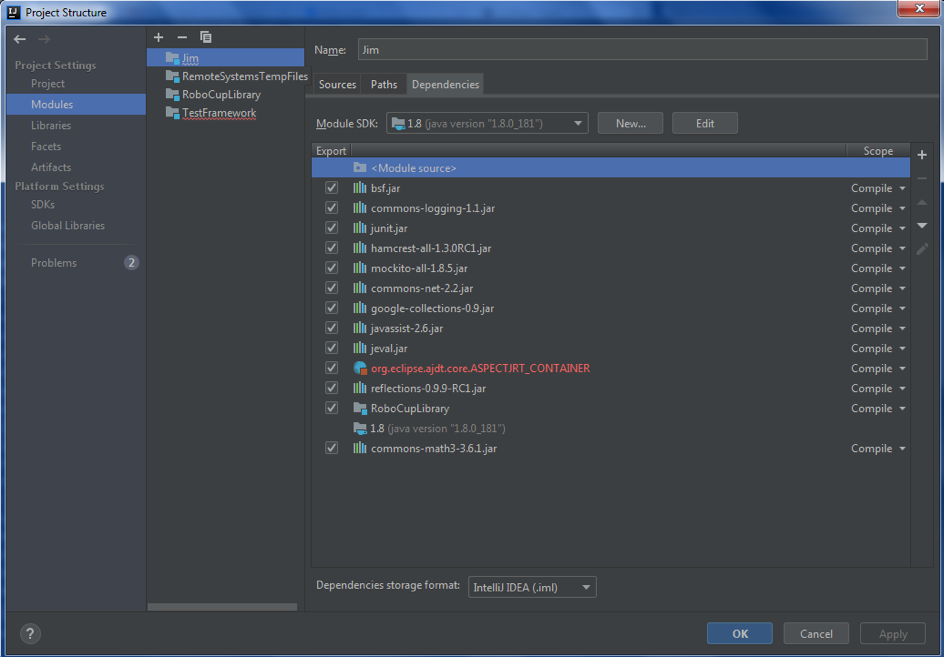Viewport: 944px width, 657px height.
Task: Click the forward navigation arrow
Action: coord(44,39)
